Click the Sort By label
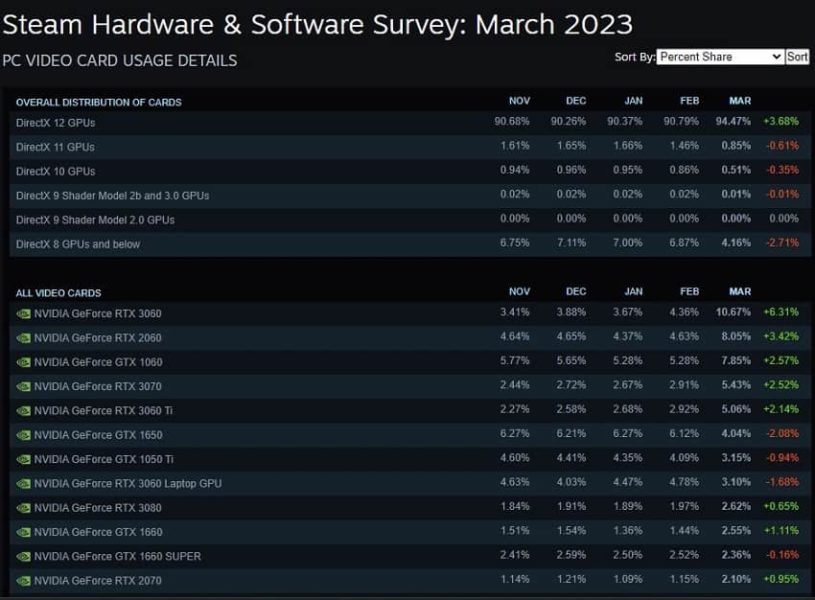This screenshot has width=815, height=600. [x=635, y=57]
